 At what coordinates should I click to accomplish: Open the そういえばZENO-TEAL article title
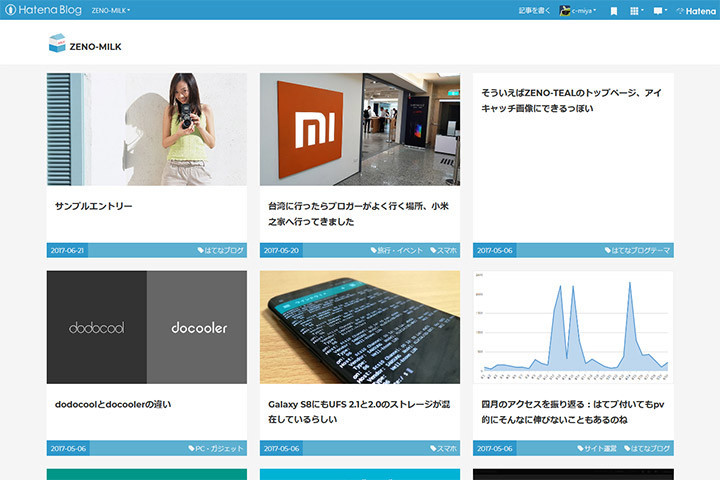click(571, 101)
